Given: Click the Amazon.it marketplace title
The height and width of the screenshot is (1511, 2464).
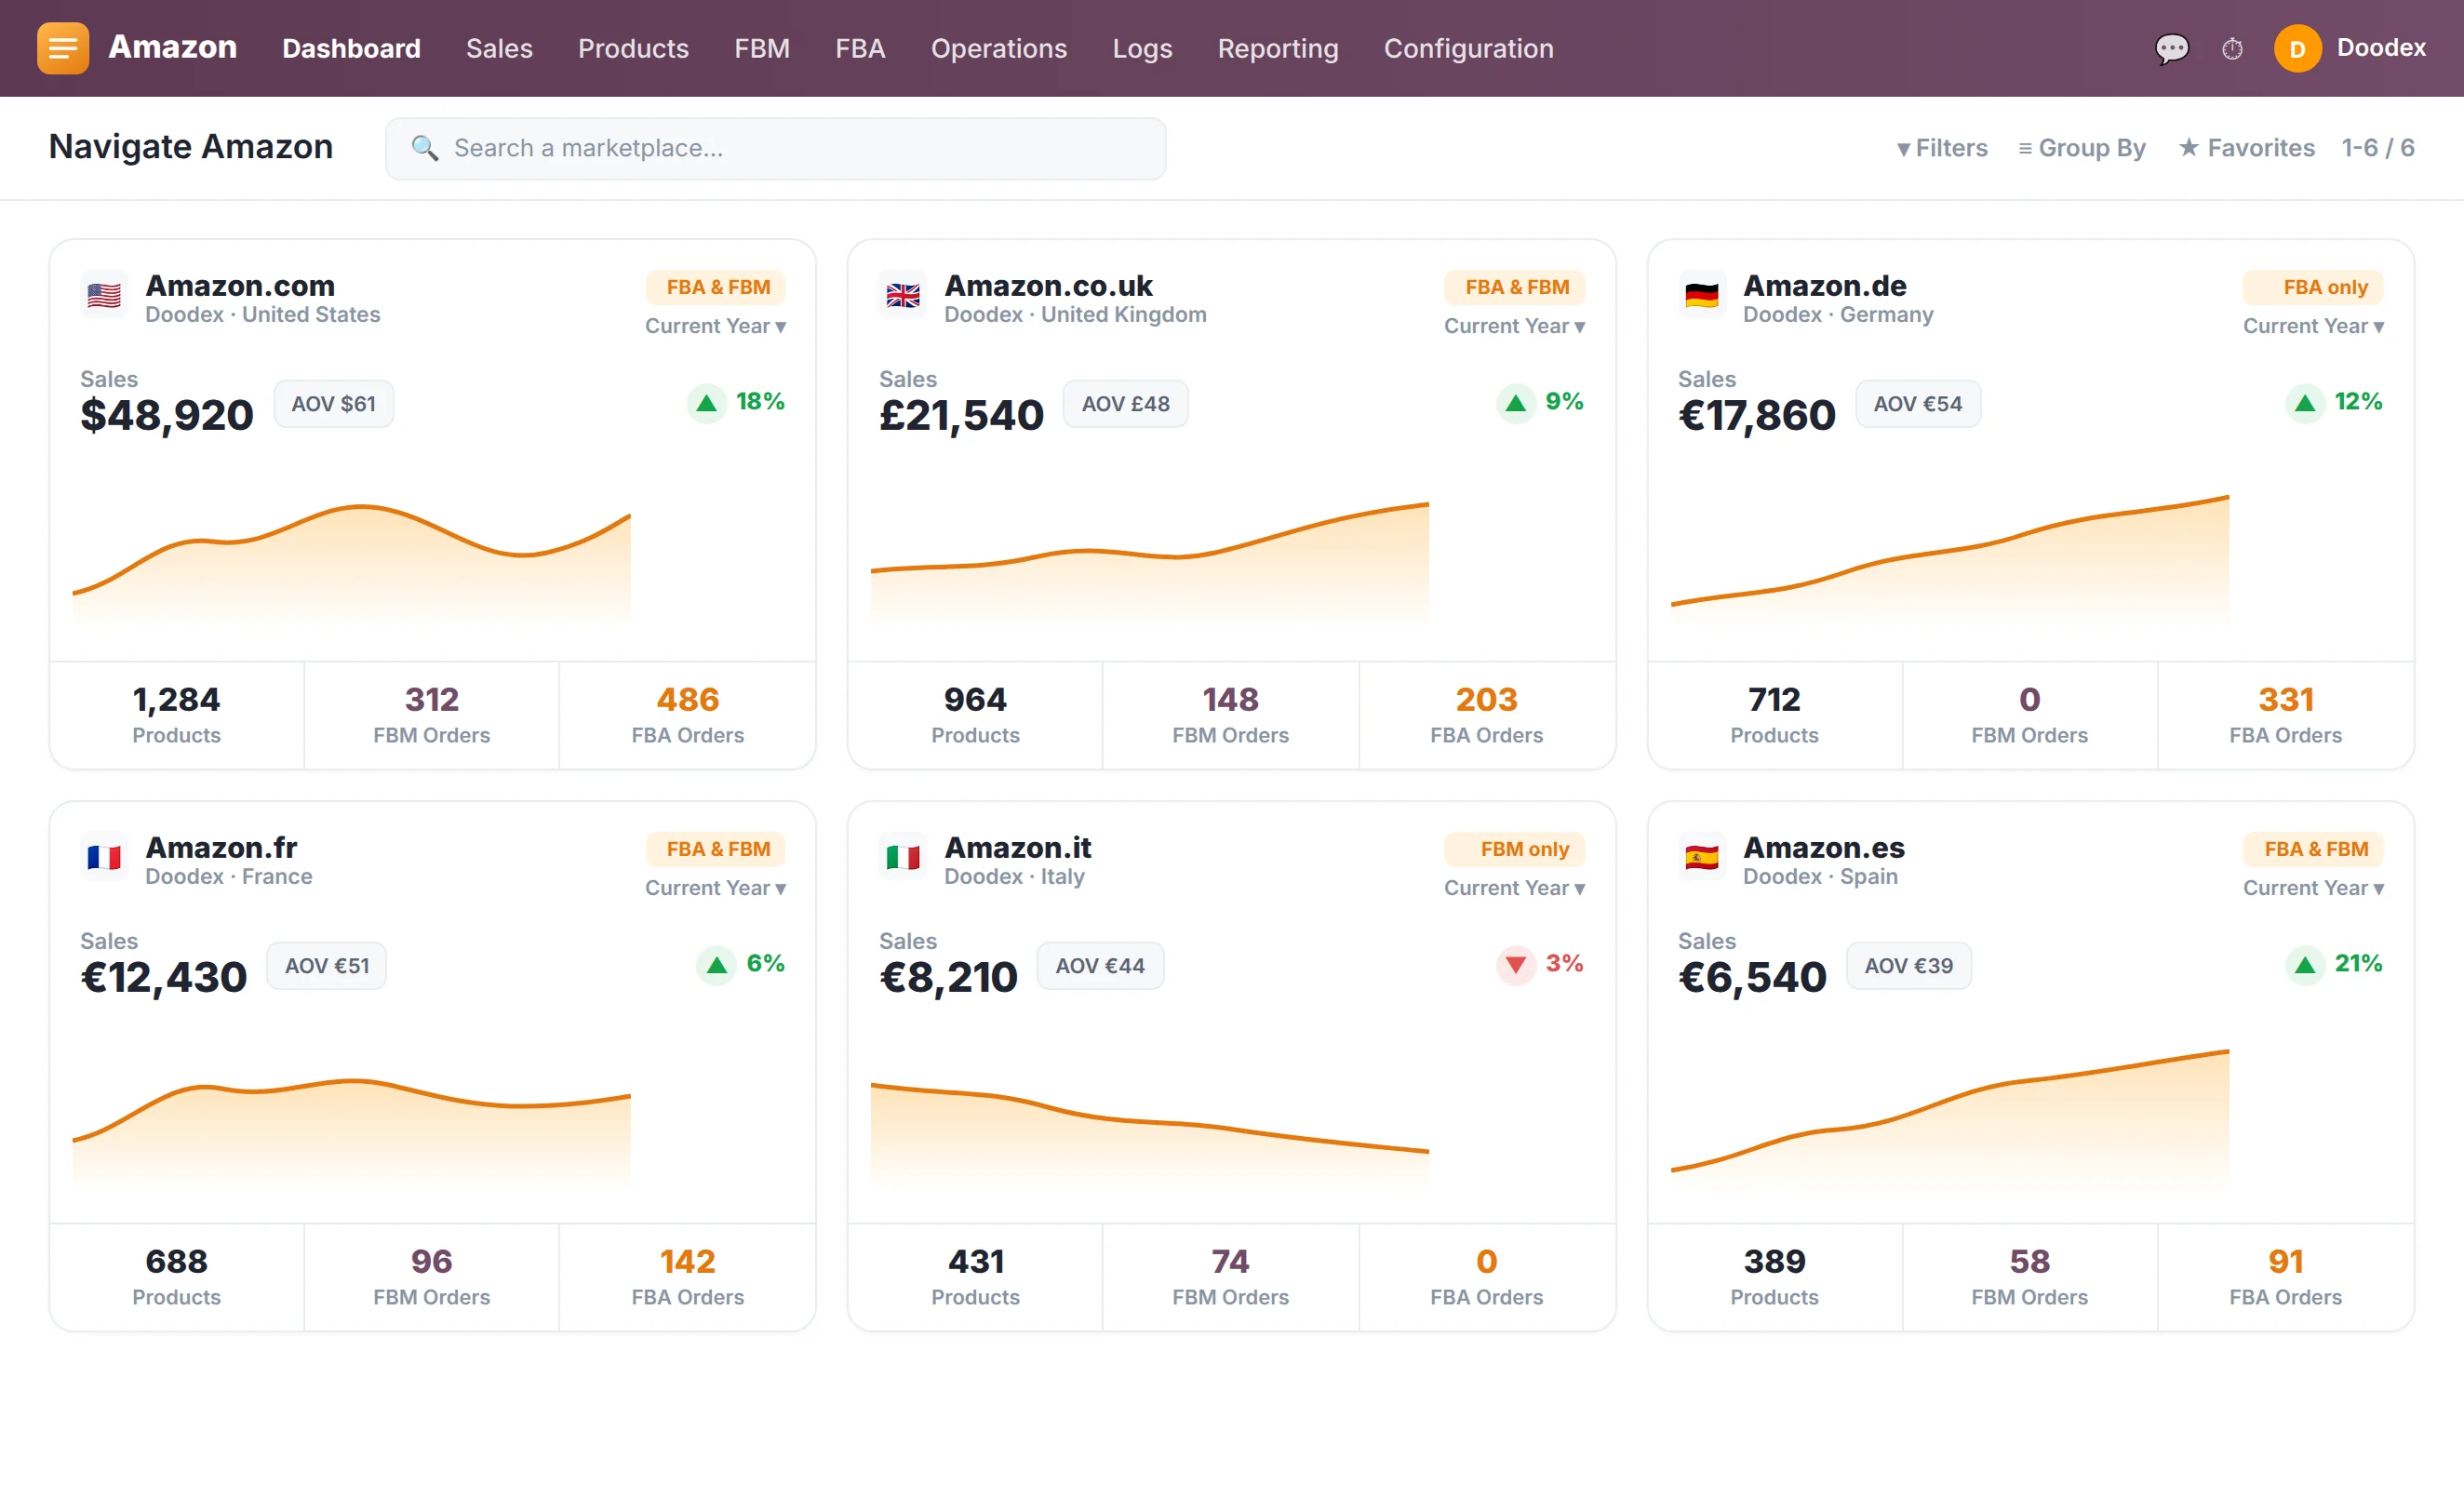Looking at the screenshot, I should click(1017, 847).
